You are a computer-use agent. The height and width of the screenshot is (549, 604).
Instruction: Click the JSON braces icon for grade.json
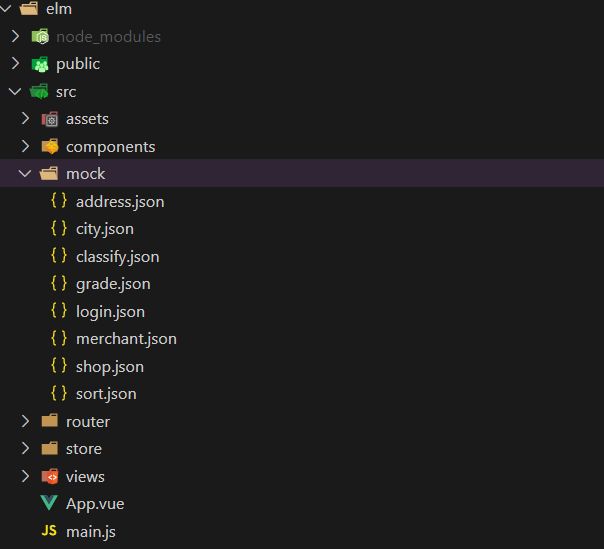(x=59, y=283)
